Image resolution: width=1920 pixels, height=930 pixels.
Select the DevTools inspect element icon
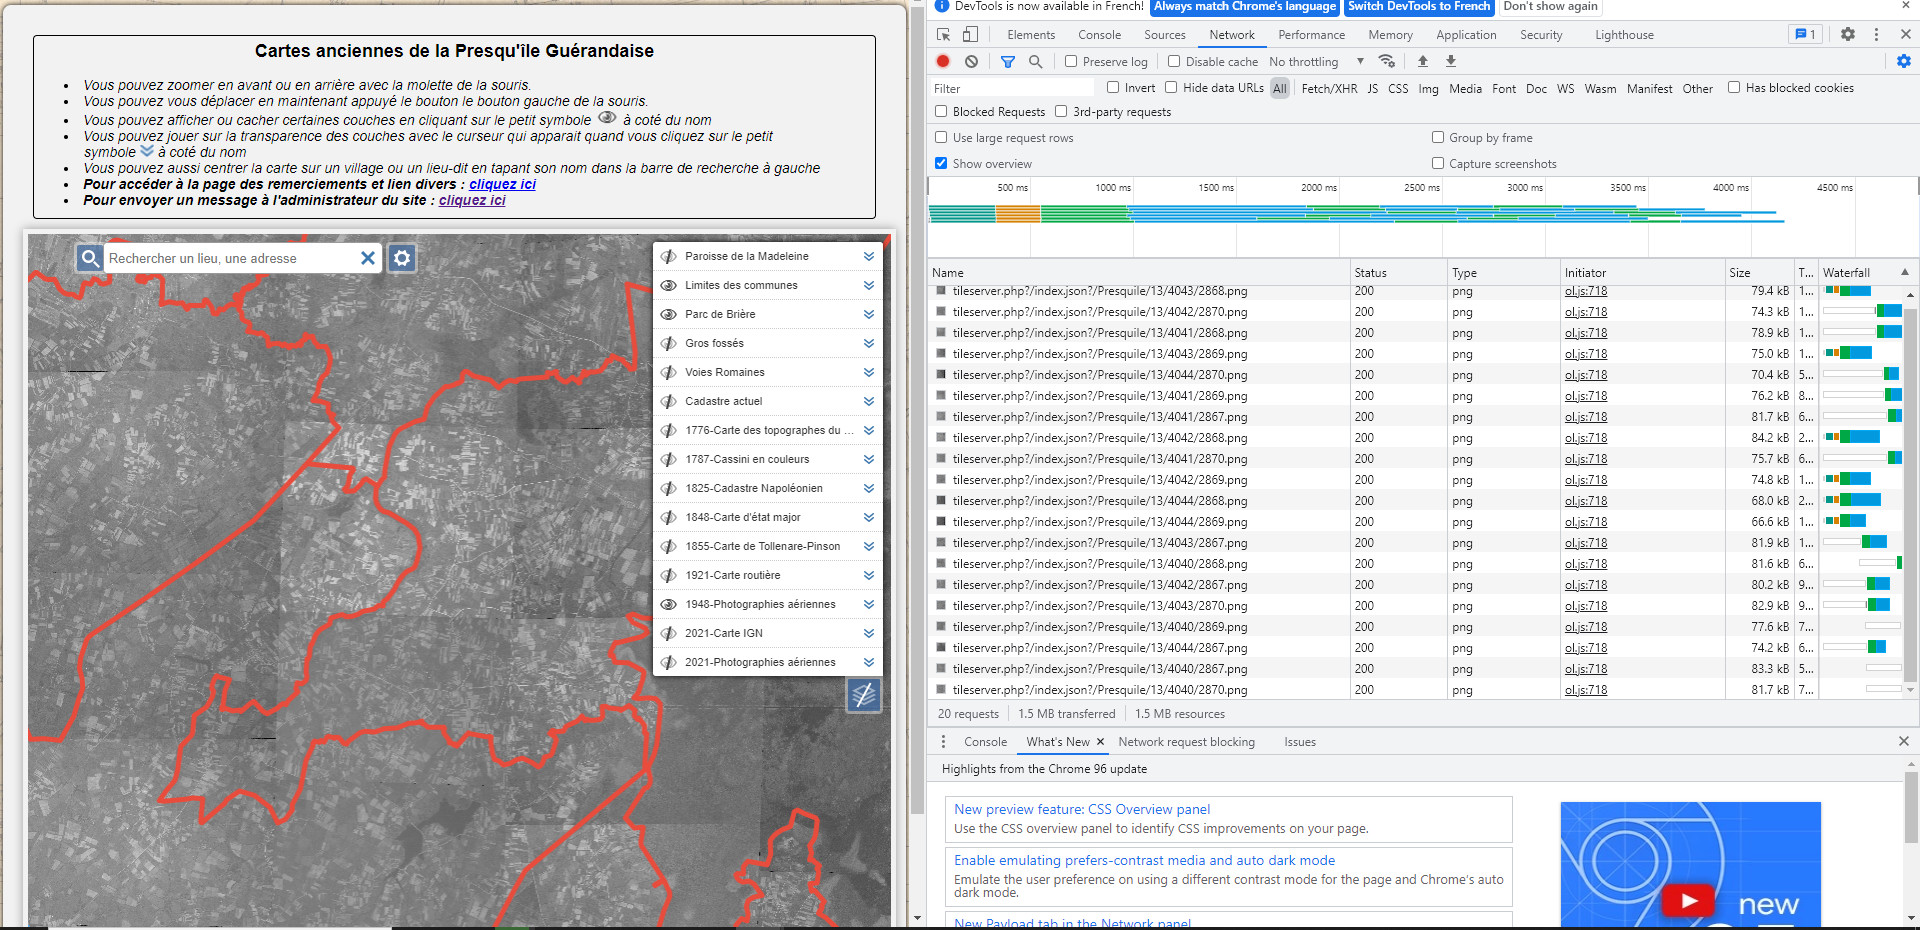943,34
